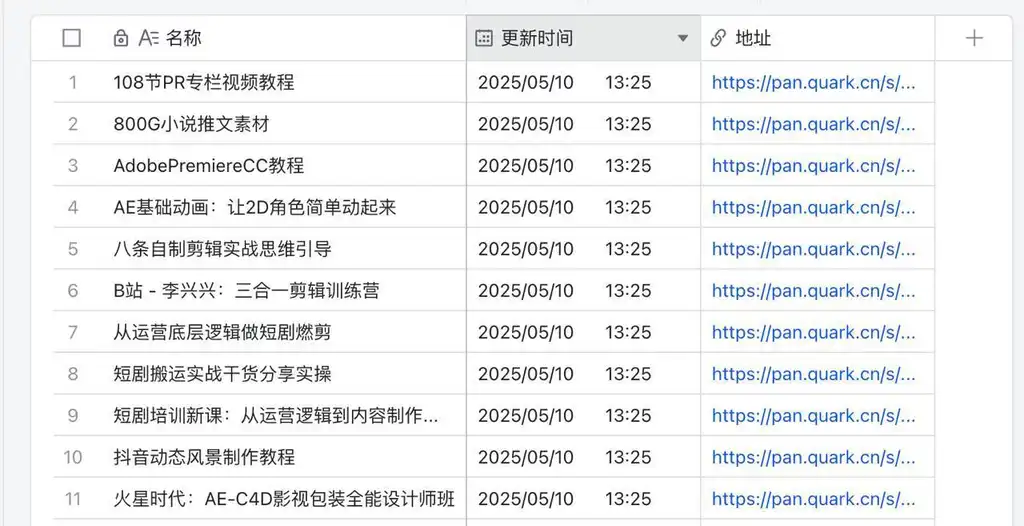The height and width of the screenshot is (526, 1024).
Task: Select the 更新时间 column header label
Action: tap(537, 39)
